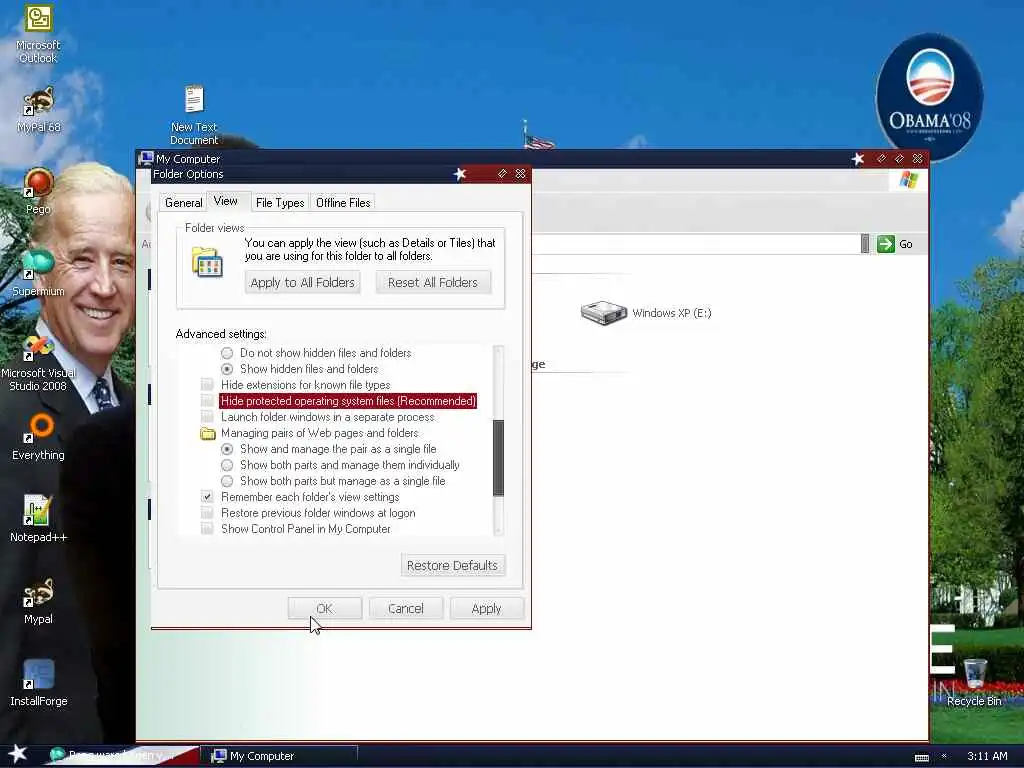Close the My Computer window
This screenshot has height=768, width=1024.
[x=918, y=158]
